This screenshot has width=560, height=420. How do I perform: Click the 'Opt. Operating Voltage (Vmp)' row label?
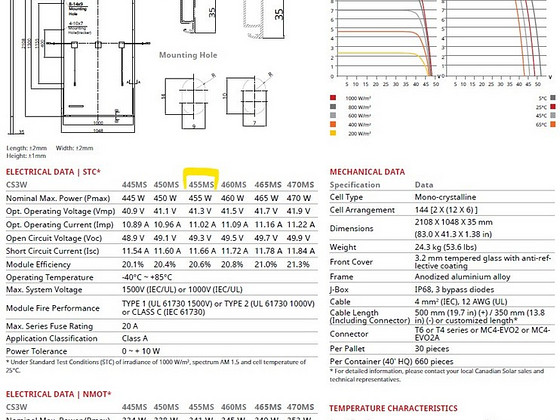[x=60, y=211]
